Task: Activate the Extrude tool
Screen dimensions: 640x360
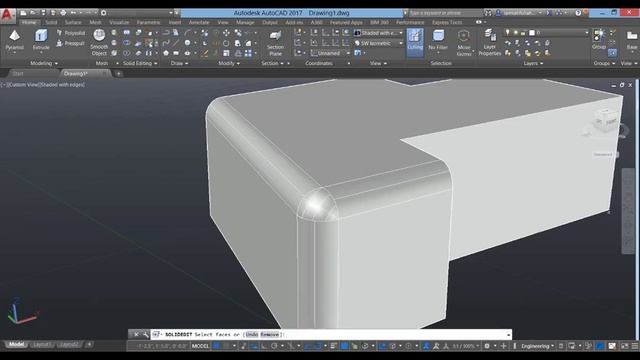Action: pyautogui.click(x=41, y=40)
